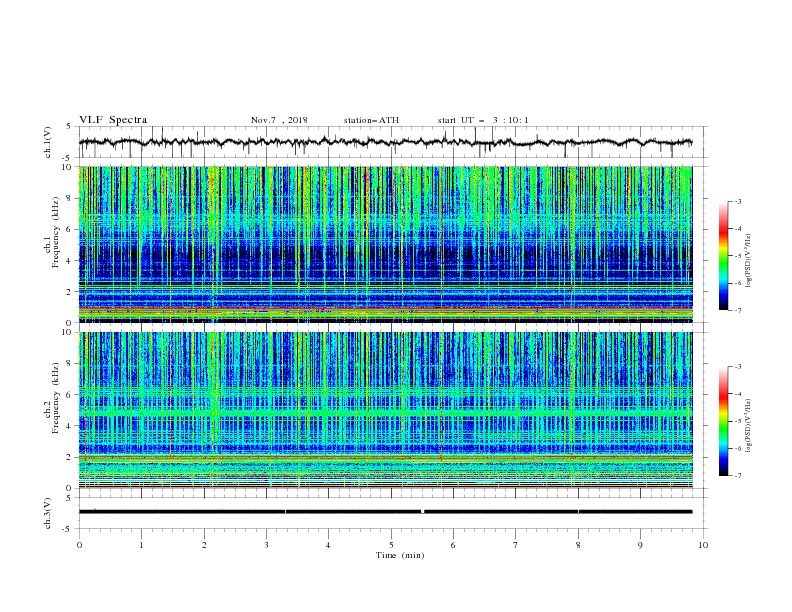Click the ch.1 colorbar "log(PSD)(V²/Hz)" label
Image resolution: width=792 pixels, height=612 pixels.
(x=748, y=261)
